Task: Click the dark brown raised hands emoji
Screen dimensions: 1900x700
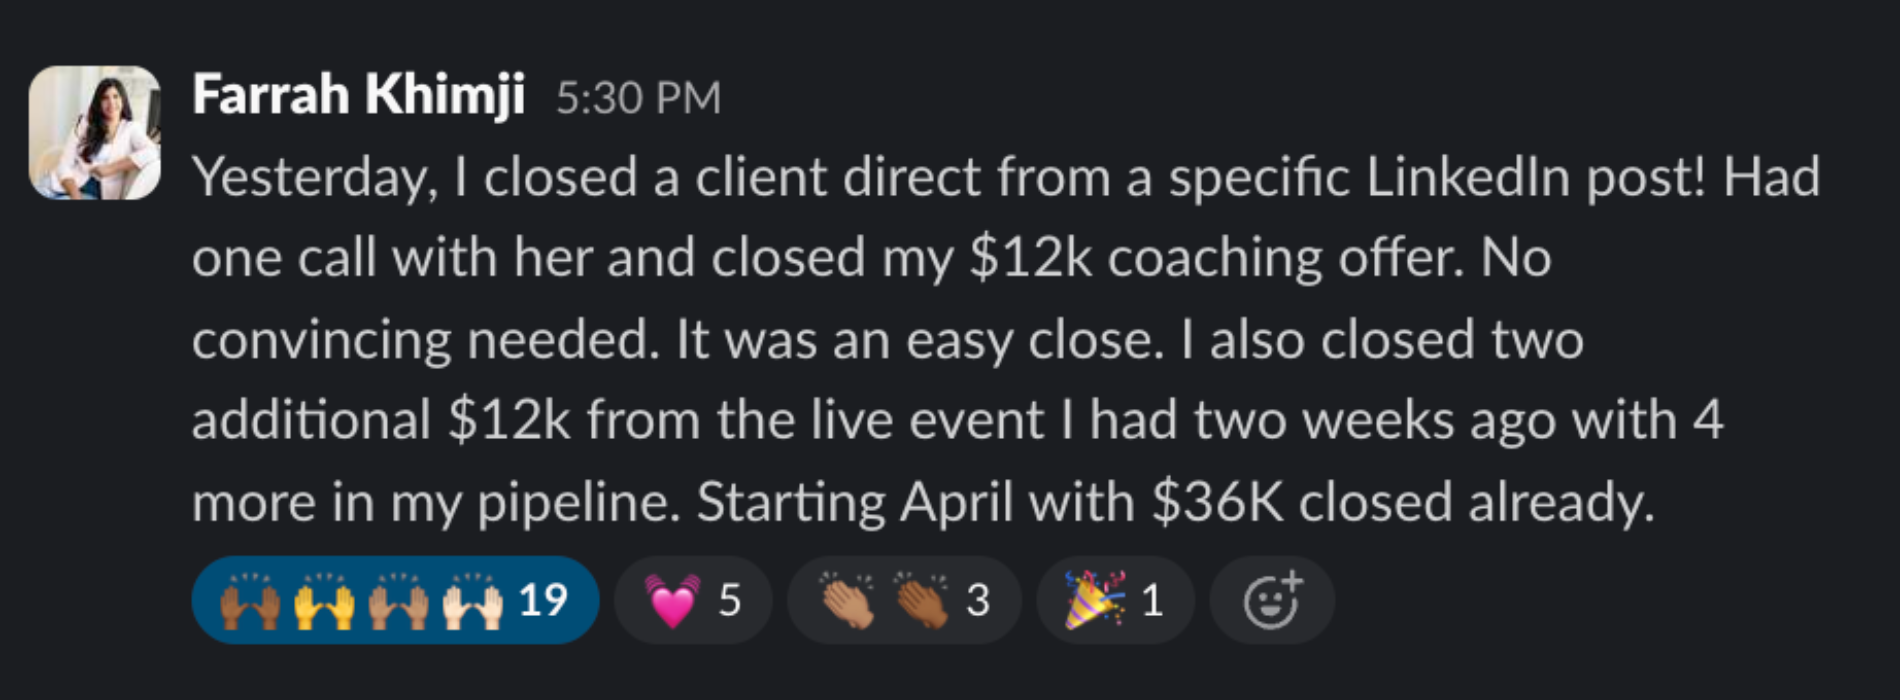Action: pyautogui.click(x=249, y=601)
